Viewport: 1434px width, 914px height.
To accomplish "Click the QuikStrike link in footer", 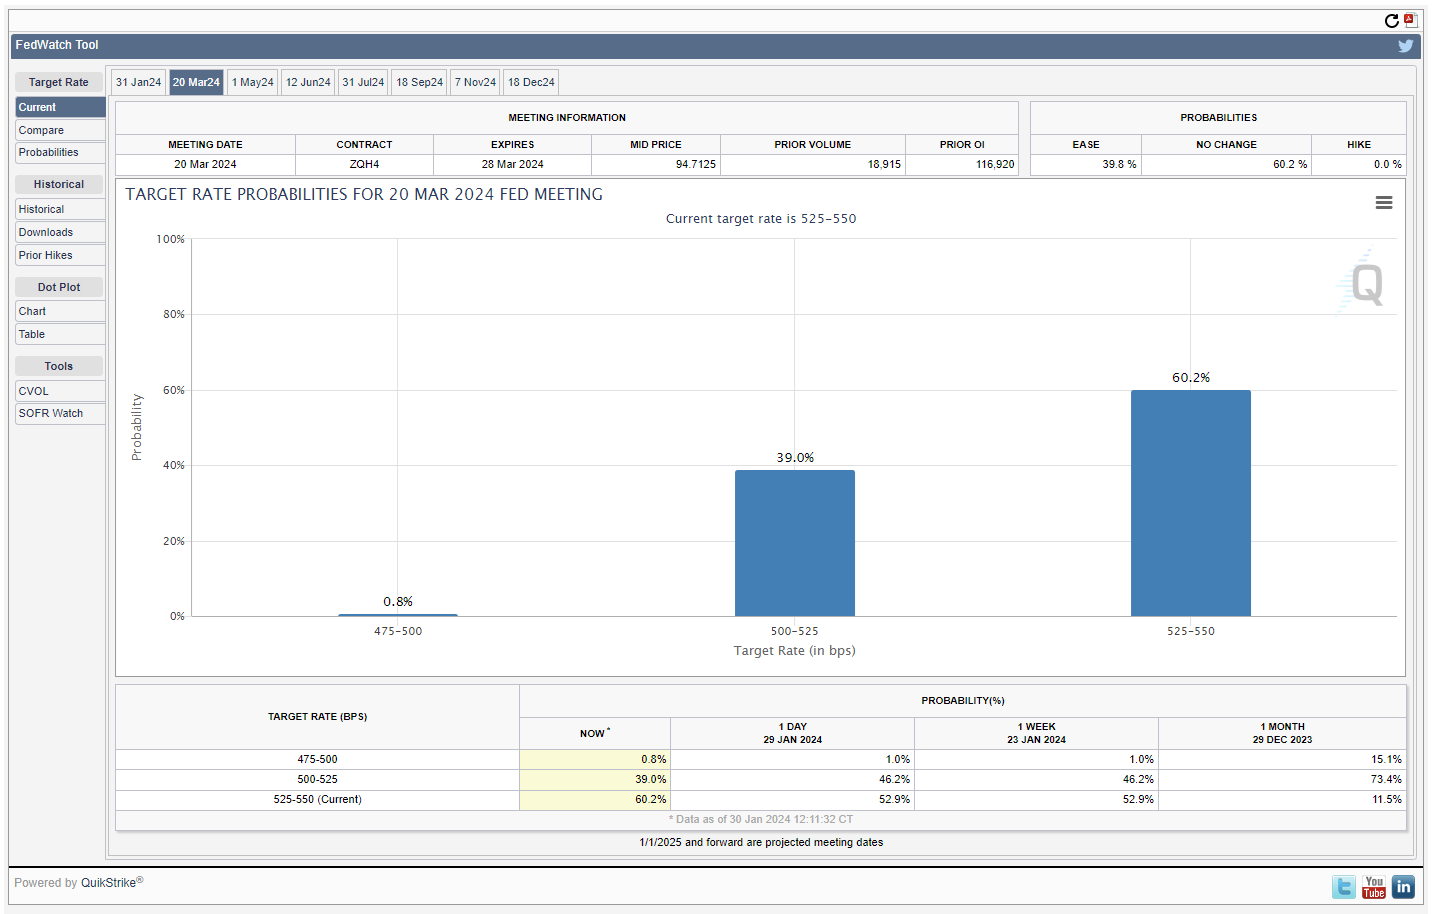I will pos(108,883).
